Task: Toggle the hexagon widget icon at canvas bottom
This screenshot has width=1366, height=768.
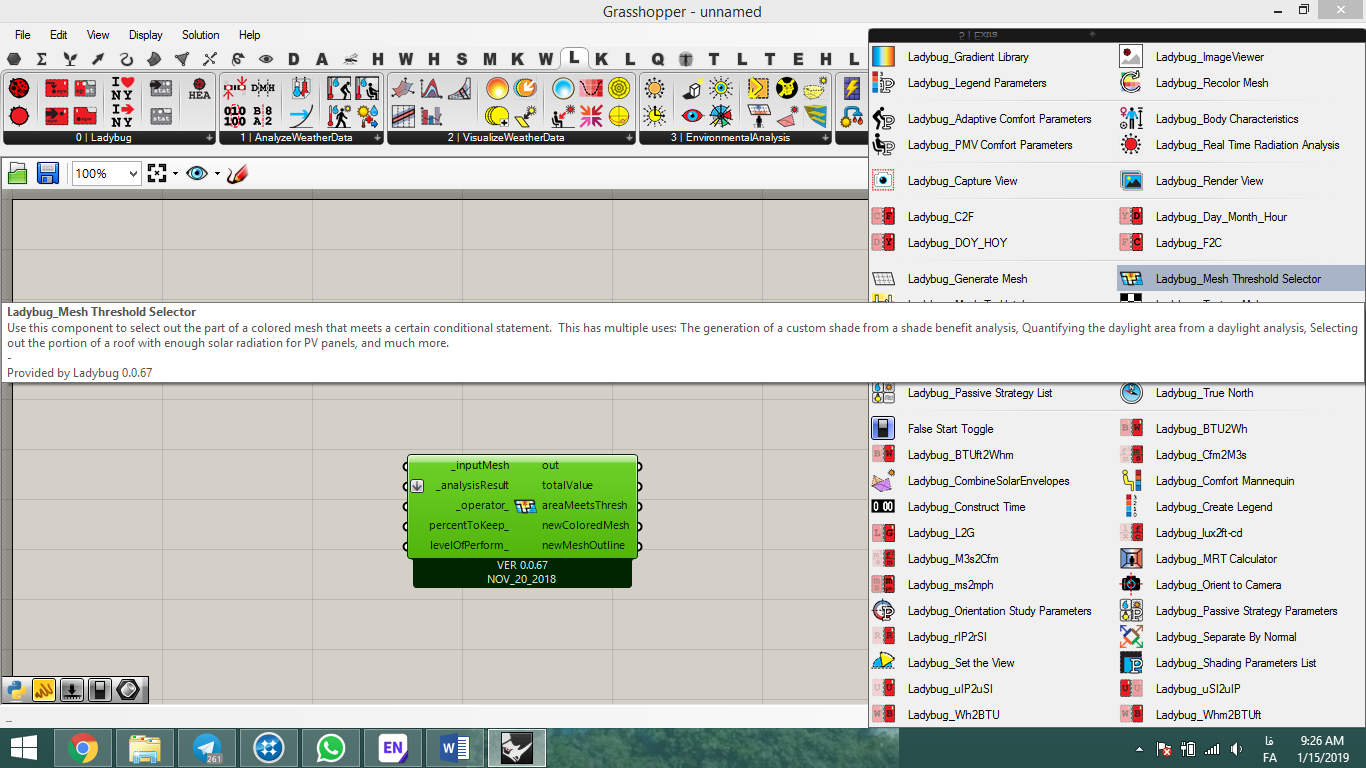Action: 128,689
